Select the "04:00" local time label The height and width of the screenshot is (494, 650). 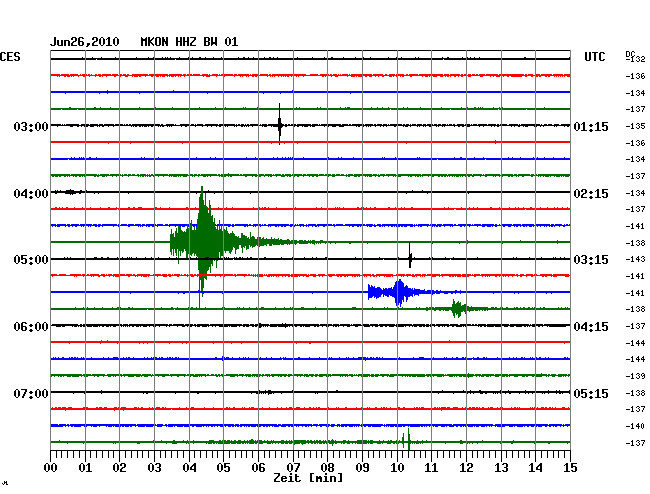[31, 194]
